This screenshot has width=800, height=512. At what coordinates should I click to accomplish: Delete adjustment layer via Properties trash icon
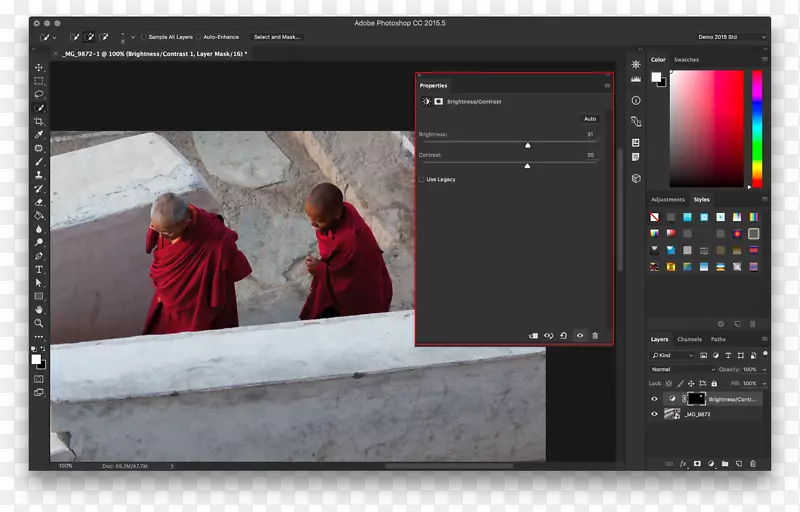pyautogui.click(x=595, y=336)
